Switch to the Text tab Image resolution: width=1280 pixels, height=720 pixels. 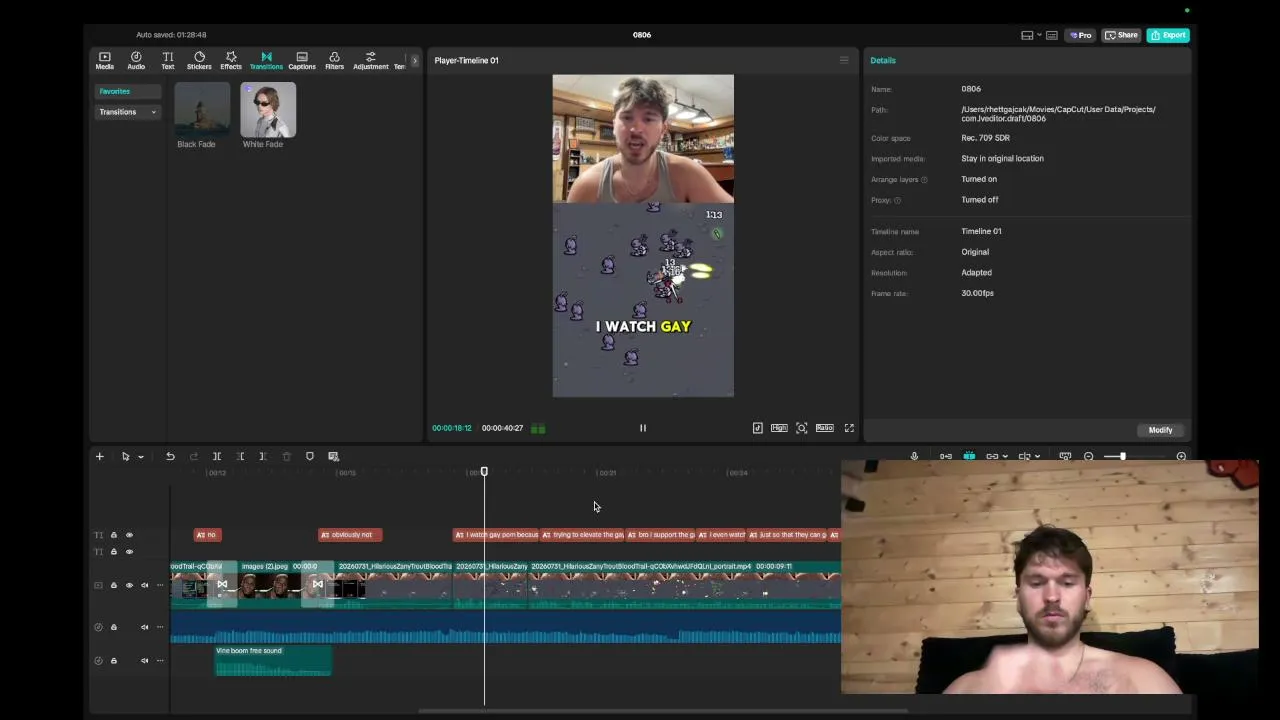[x=168, y=61]
